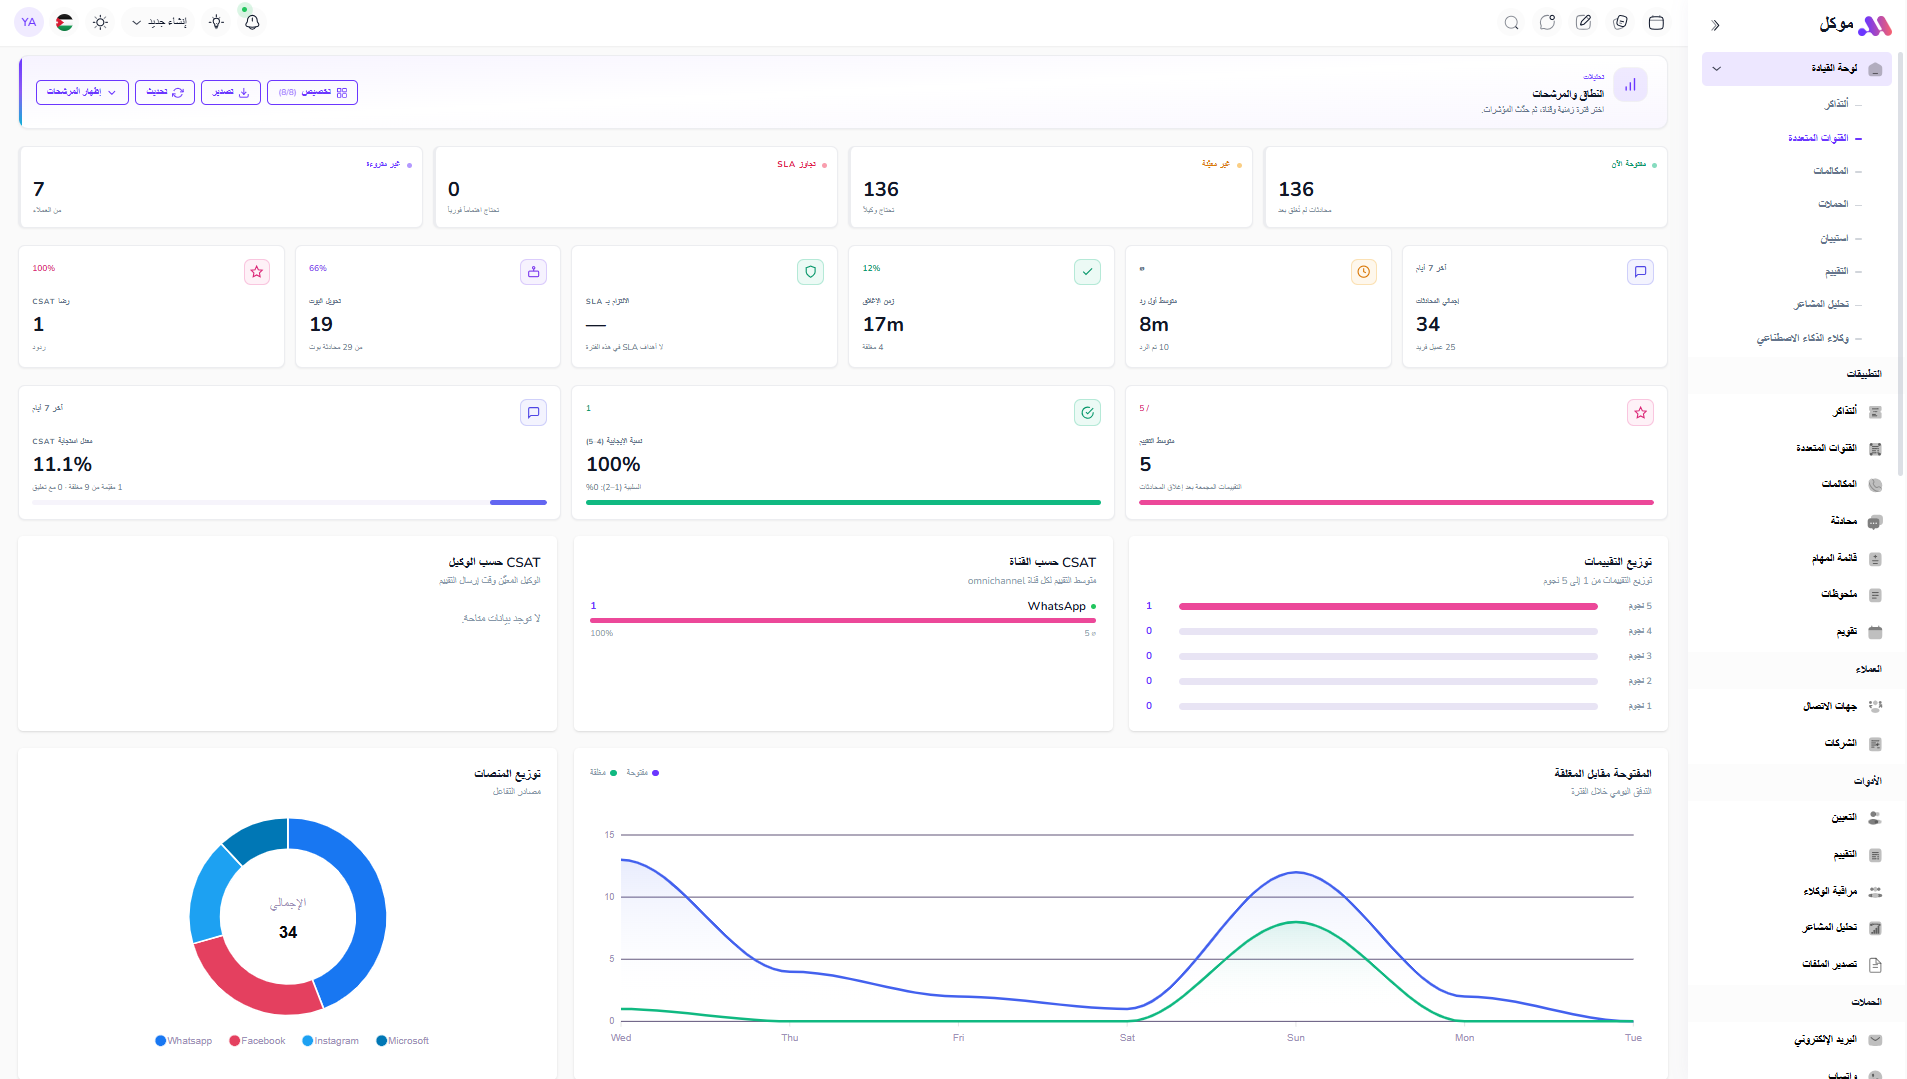This screenshot has height=1079, width=1907.
Task: Click the chat bubble icon in top bar
Action: coord(1548,22)
